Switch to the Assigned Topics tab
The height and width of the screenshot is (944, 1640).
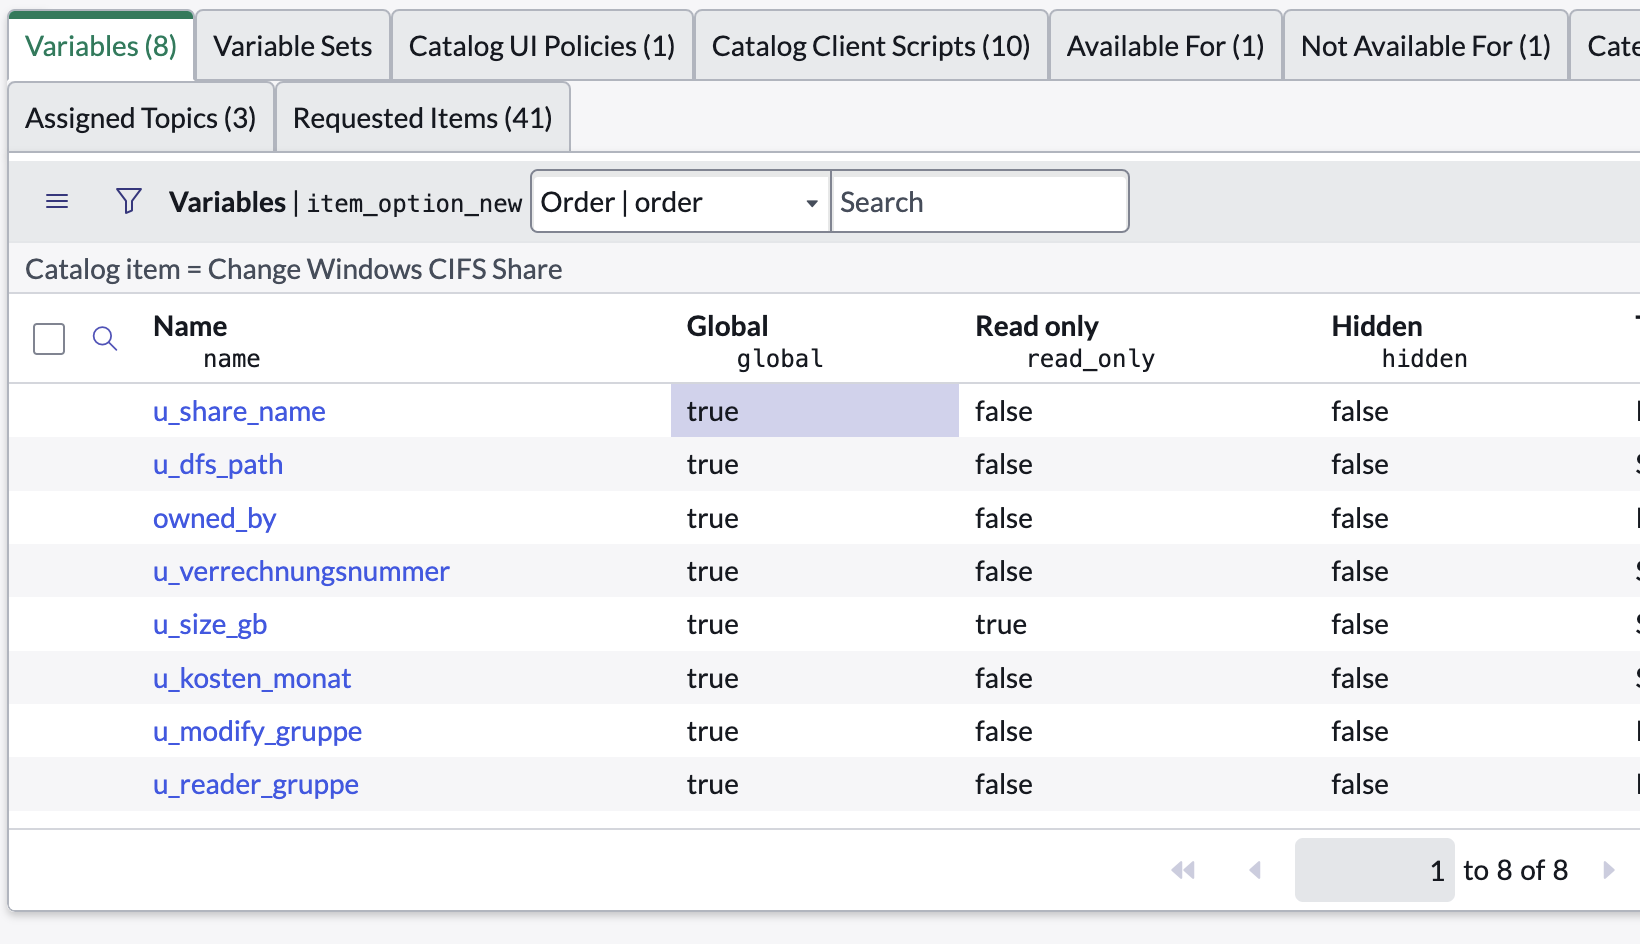(140, 117)
